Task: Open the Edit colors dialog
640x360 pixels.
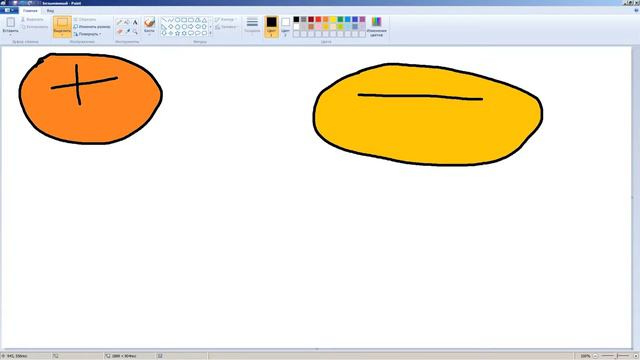Action: click(376, 27)
